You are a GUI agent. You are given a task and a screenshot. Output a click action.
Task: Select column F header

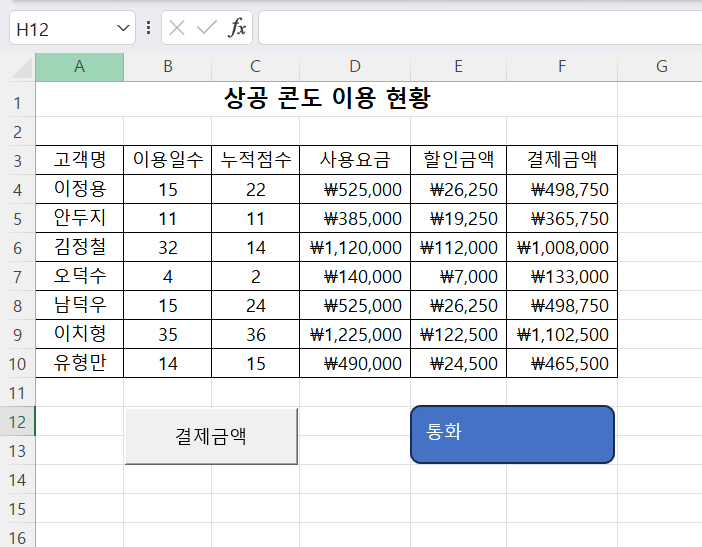[561, 67]
